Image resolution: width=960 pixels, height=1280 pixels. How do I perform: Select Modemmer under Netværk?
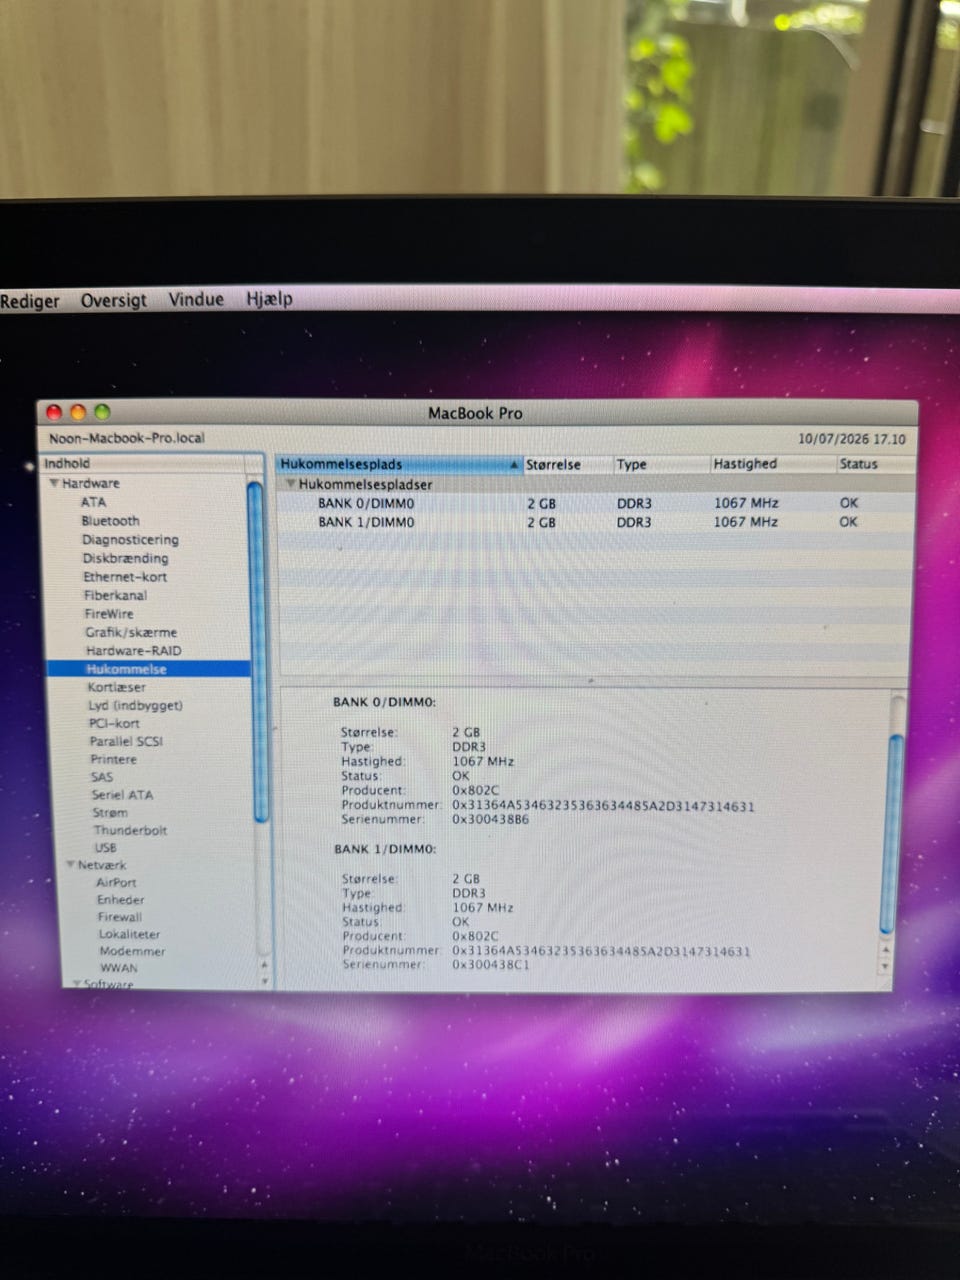132,951
